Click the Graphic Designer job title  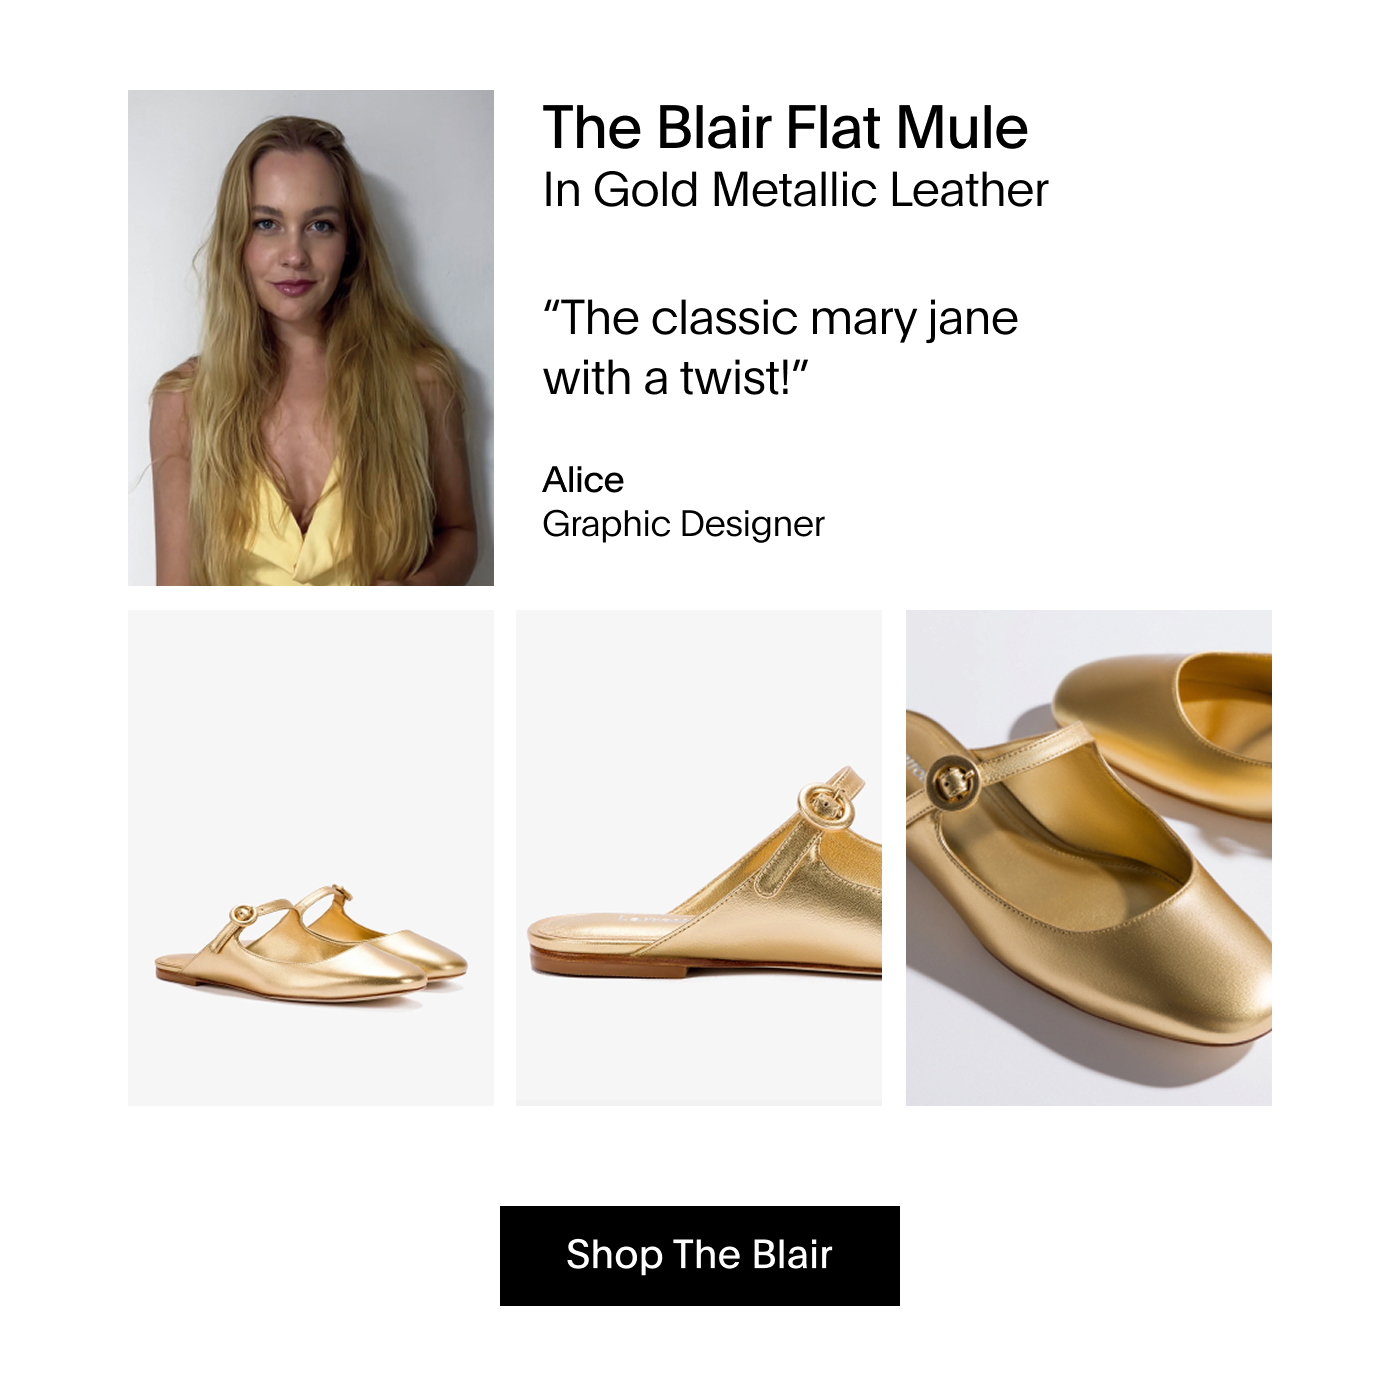[683, 524]
